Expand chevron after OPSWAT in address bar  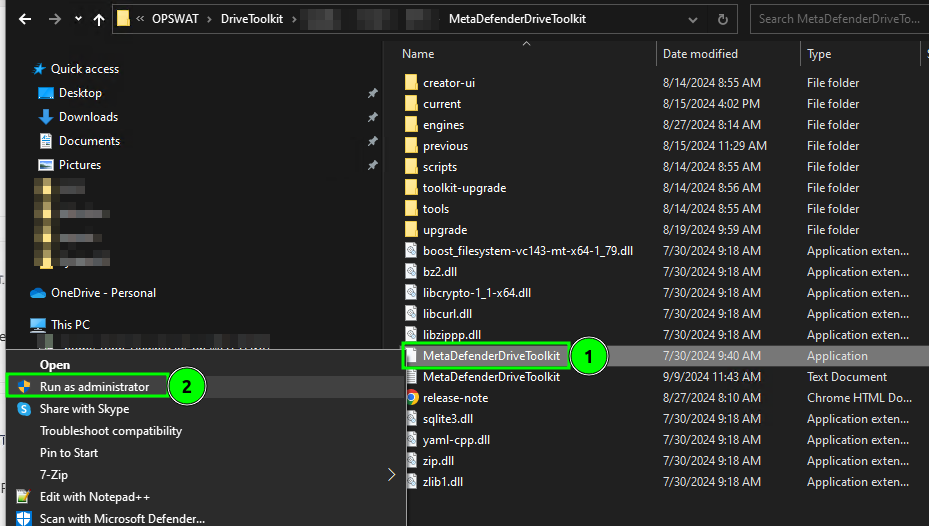209,19
